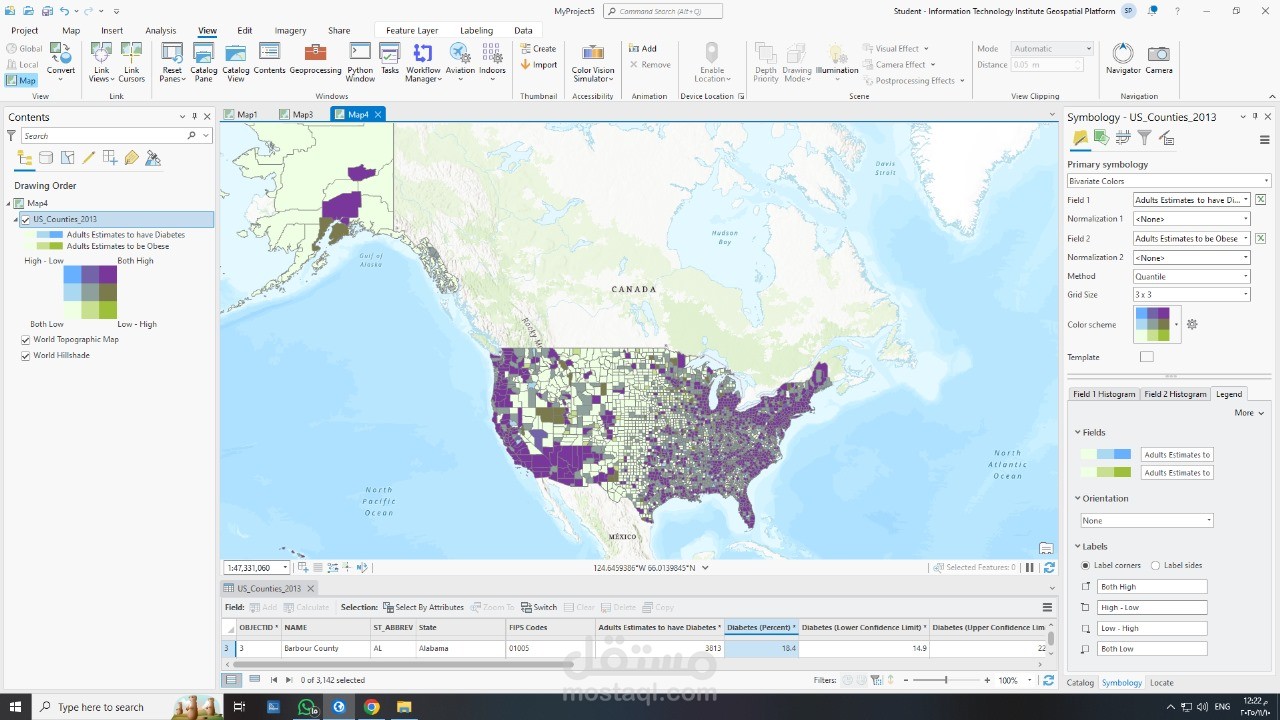Open the Normalization 1 dropdown
The width and height of the screenshot is (1280, 720).
[x=1192, y=219]
